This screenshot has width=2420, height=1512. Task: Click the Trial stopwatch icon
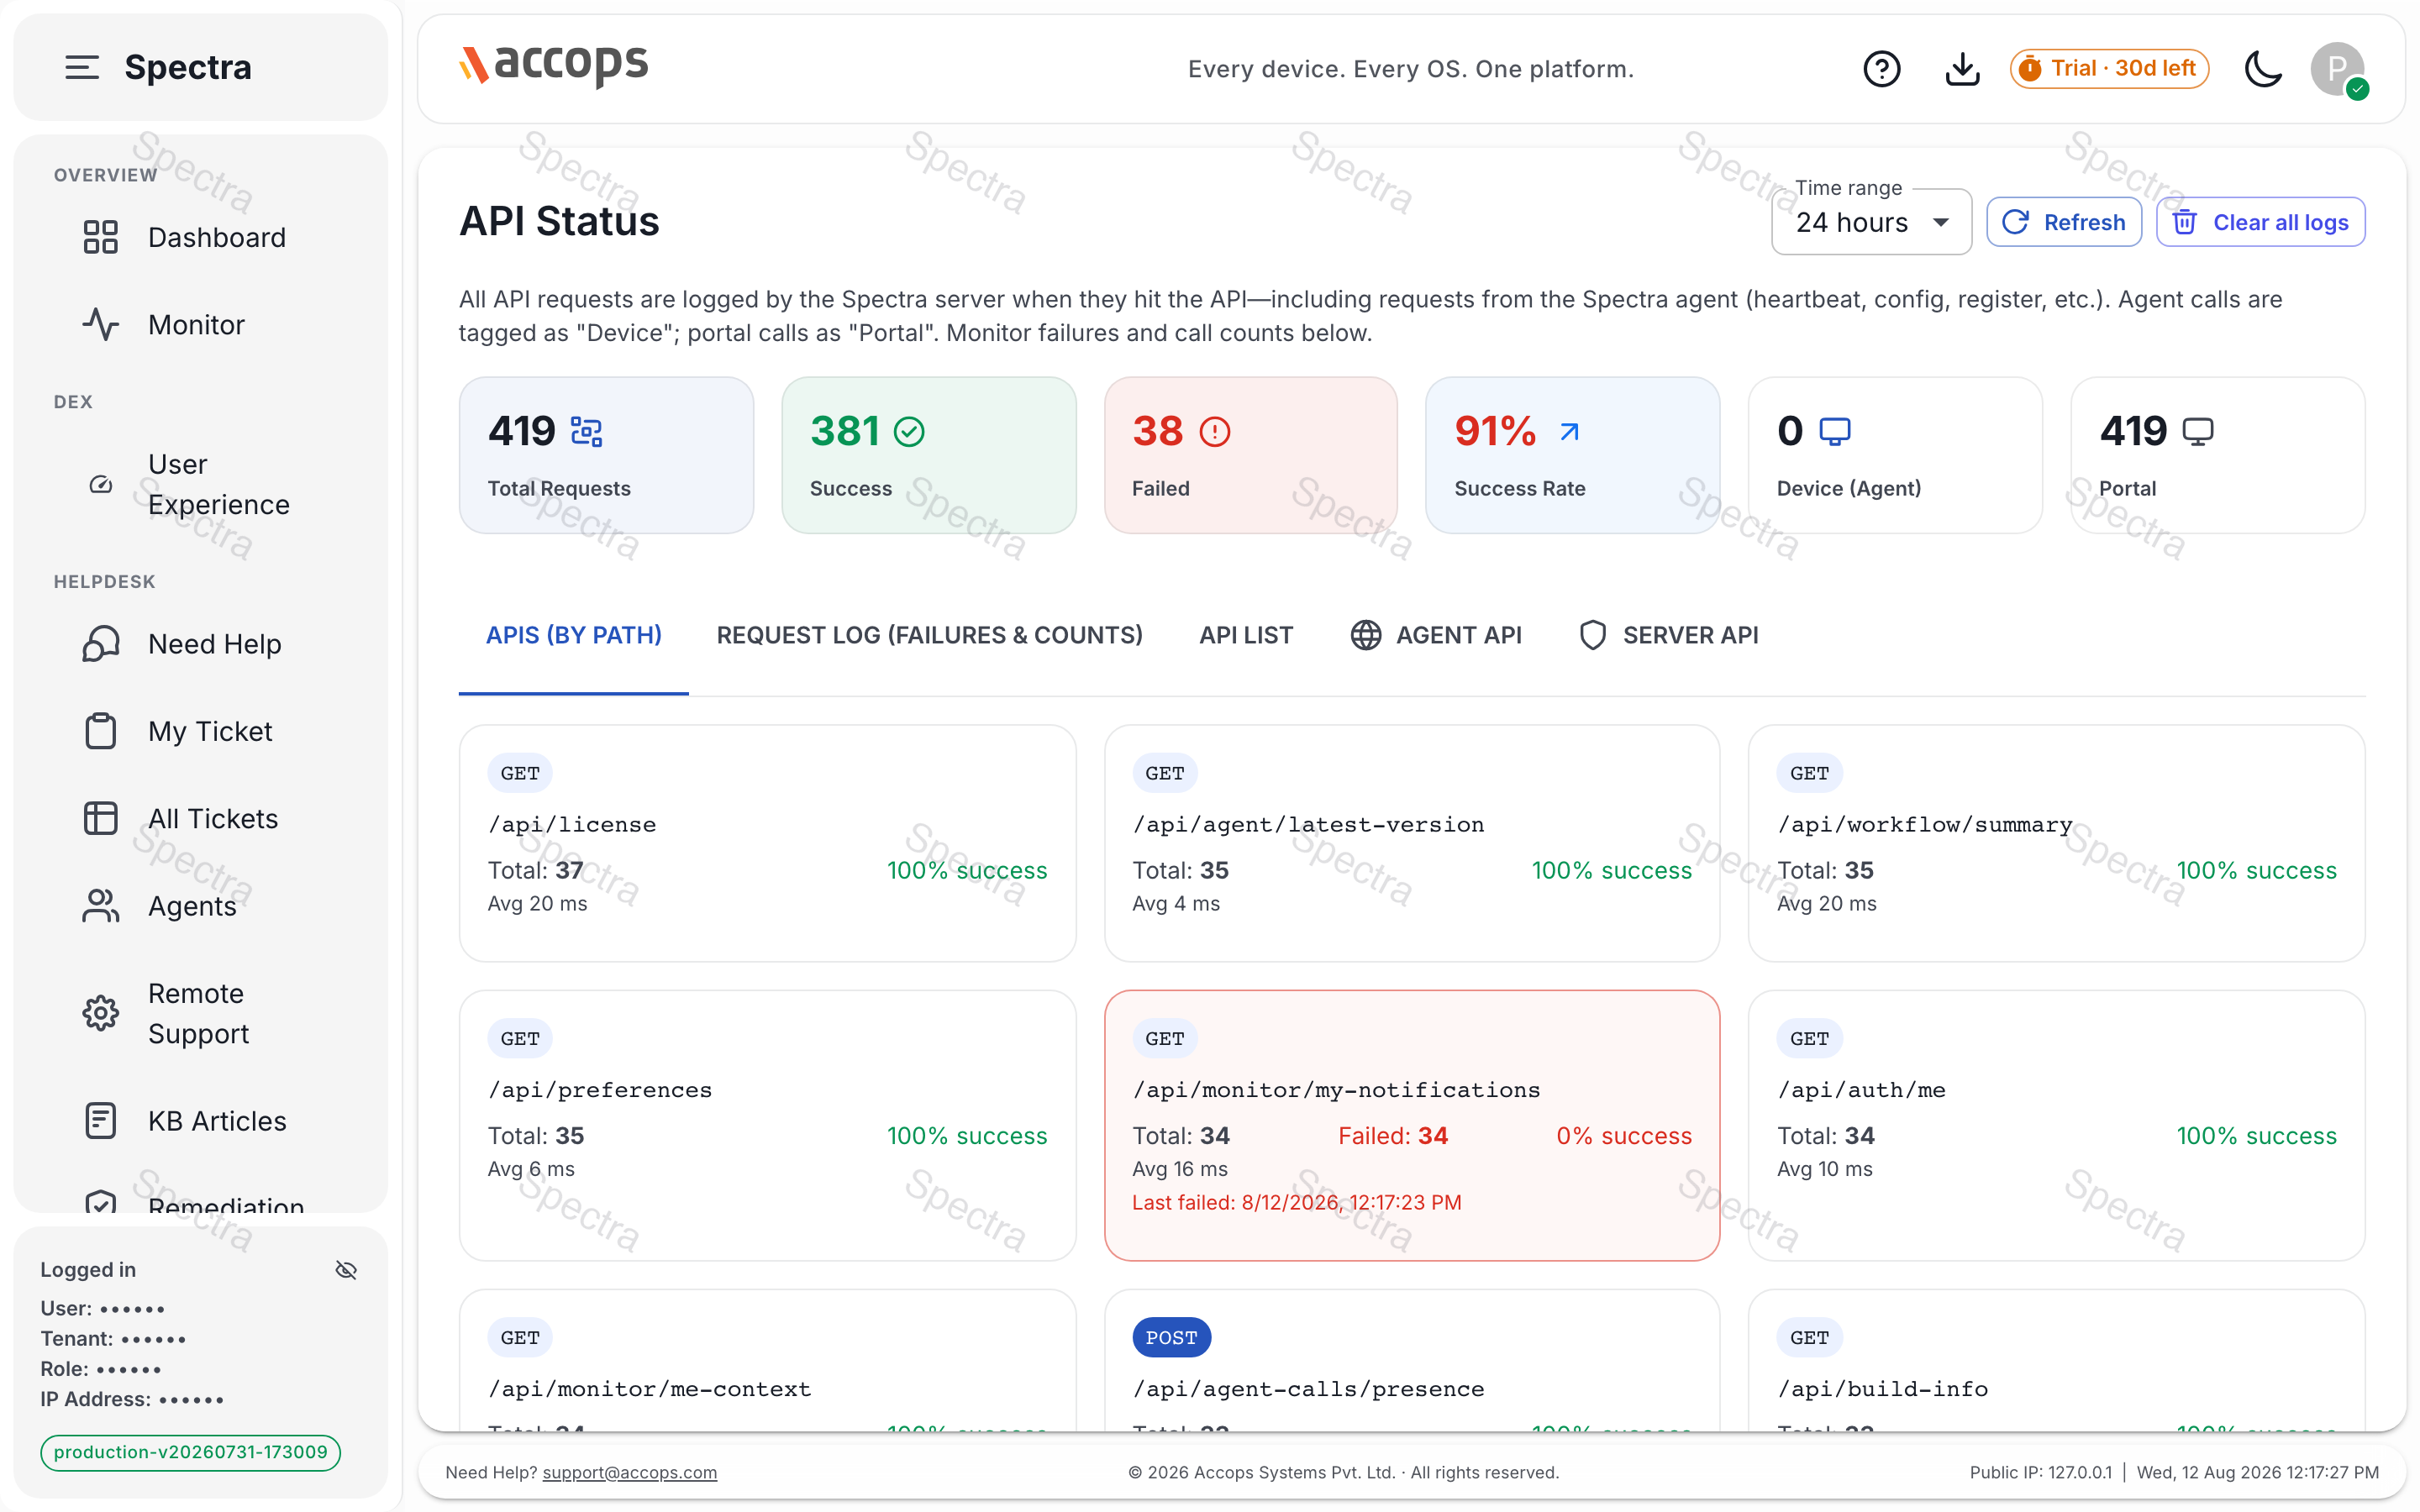2030,68
